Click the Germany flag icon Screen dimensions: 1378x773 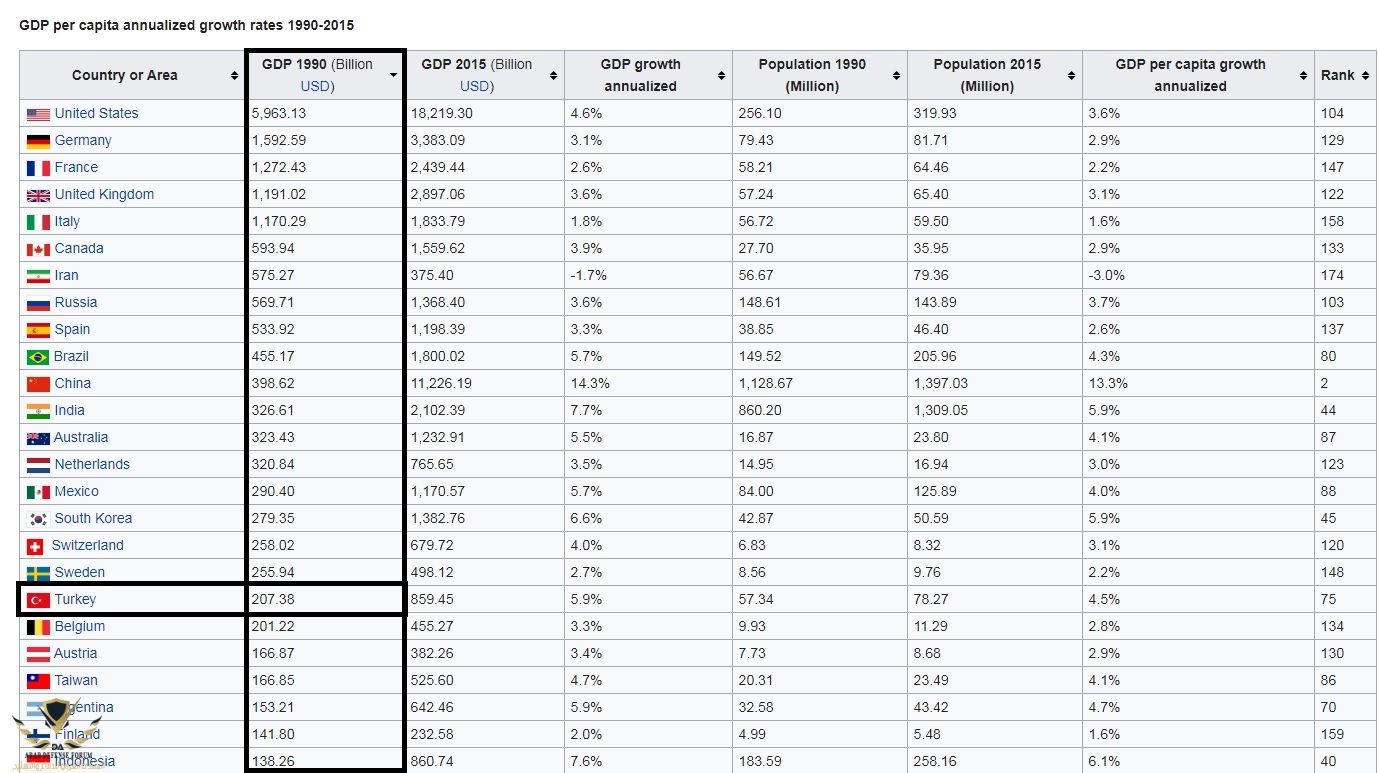pos(38,141)
